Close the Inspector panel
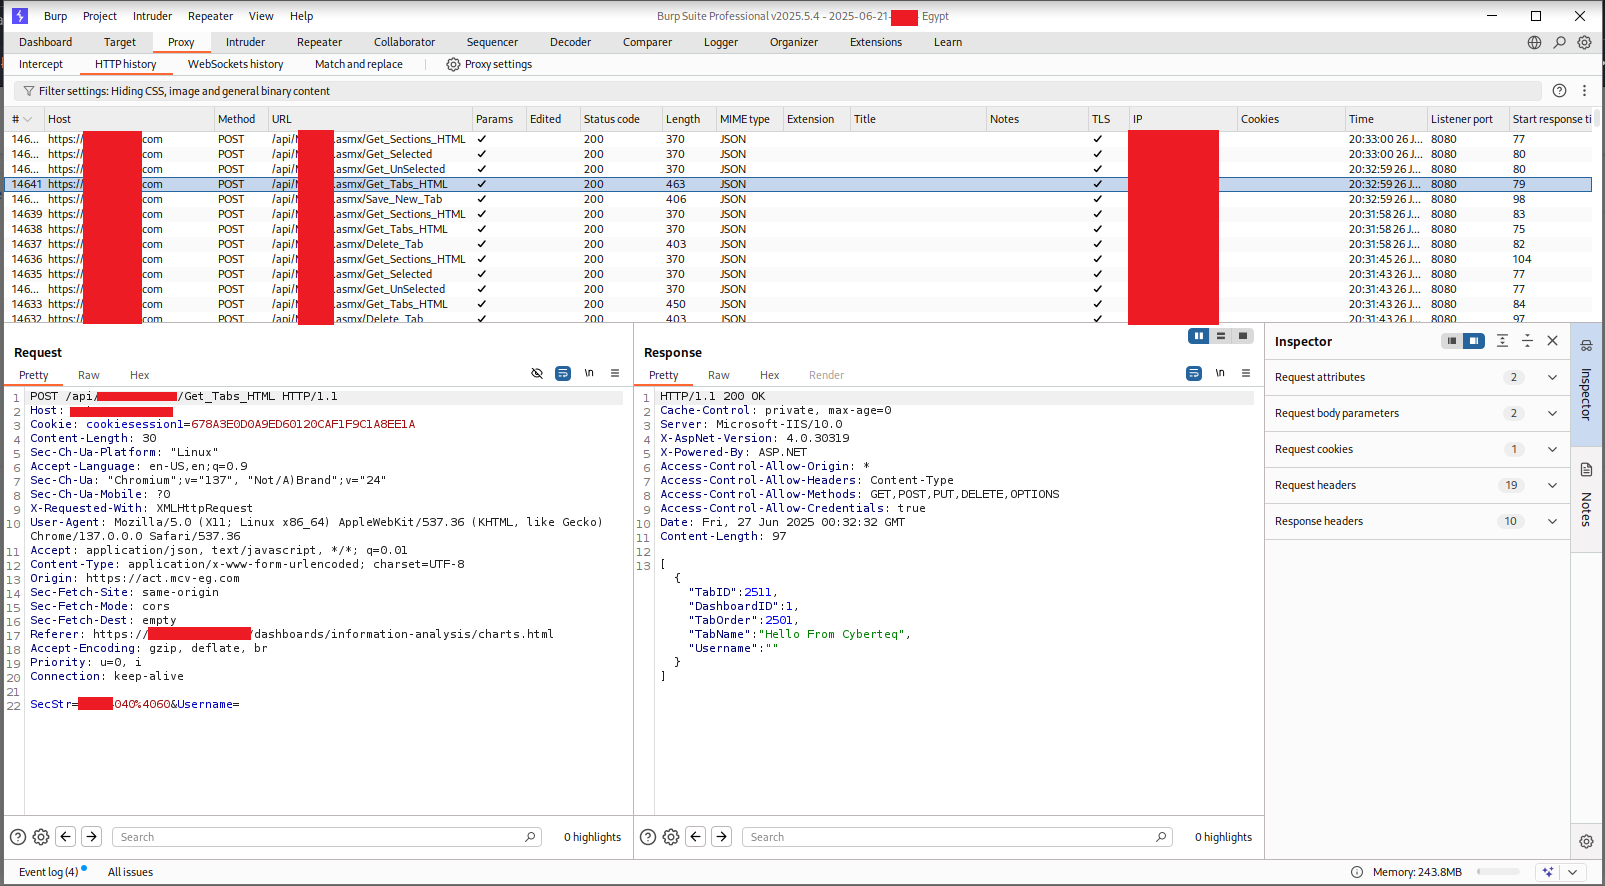Screen dimensions: 1605x886 (1552, 341)
